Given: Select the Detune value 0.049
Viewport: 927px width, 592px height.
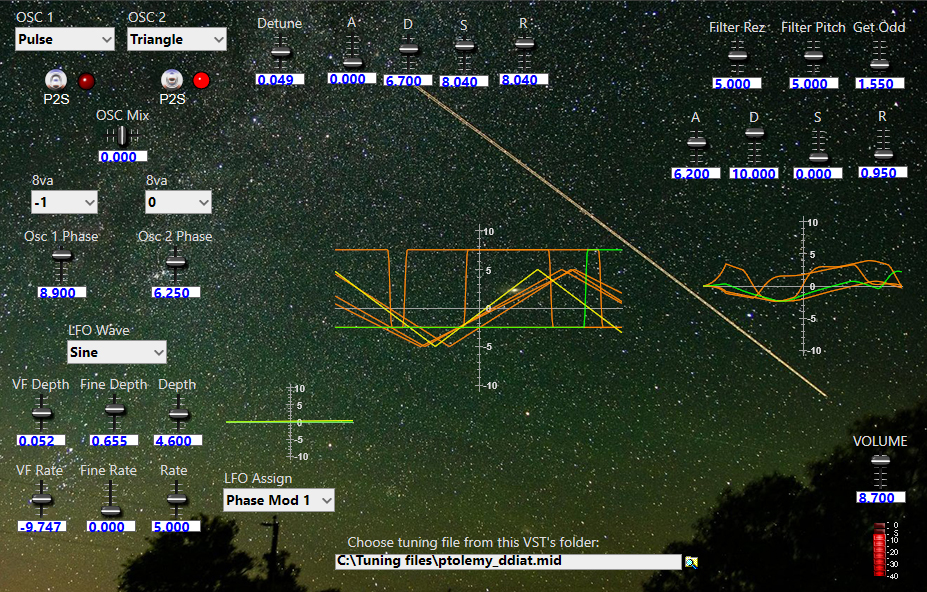Looking at the screenshot, I should (x=280, y=79).
